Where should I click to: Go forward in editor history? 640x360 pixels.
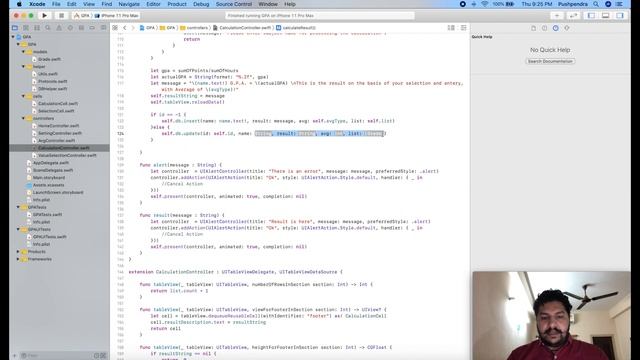pyautogui.click(x=133, y=28)
